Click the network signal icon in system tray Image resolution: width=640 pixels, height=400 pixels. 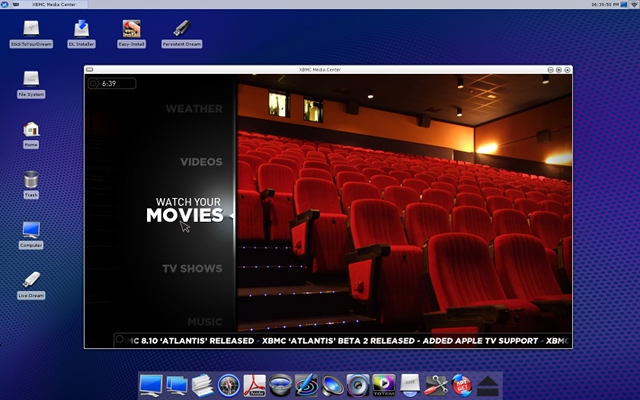[x=635, y=4]
